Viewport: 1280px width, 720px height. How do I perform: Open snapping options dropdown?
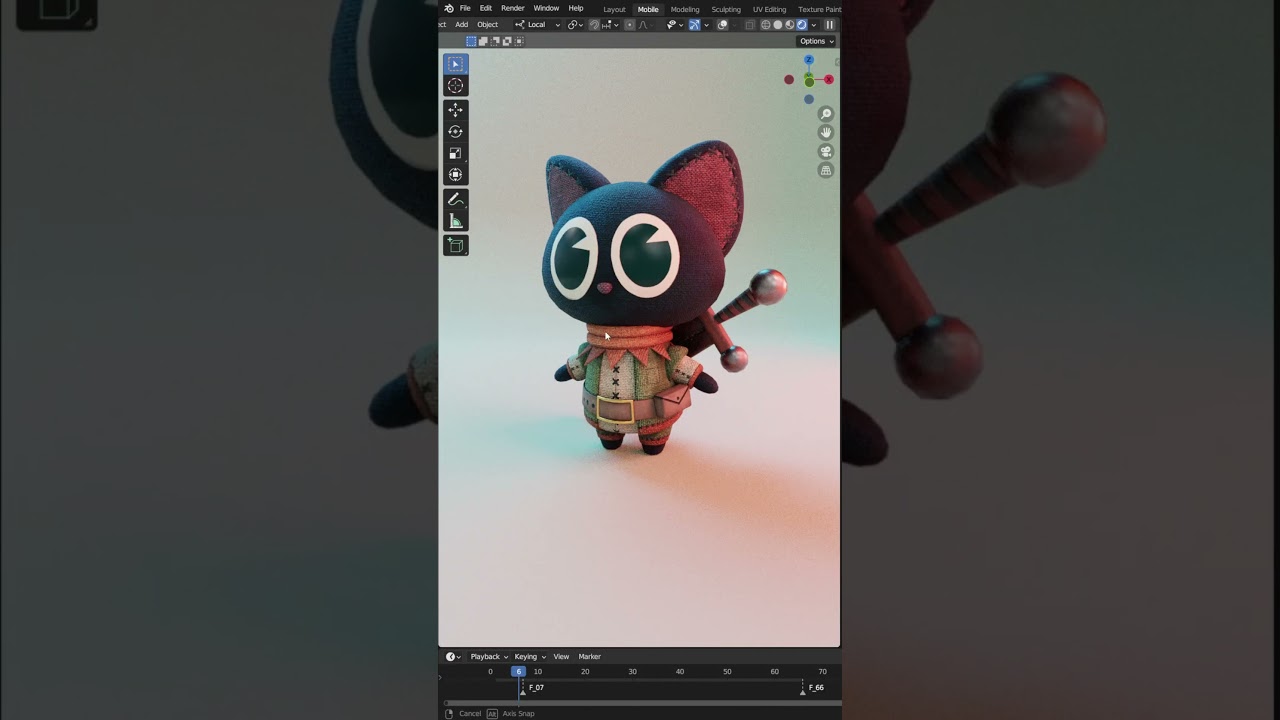point(611,25)
